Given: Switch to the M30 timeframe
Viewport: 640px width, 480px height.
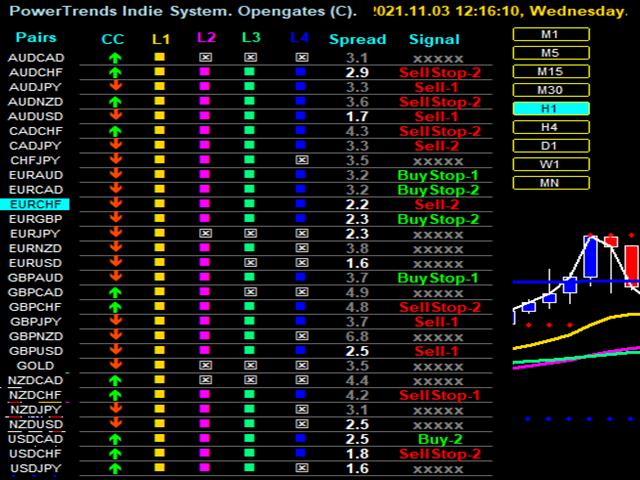Looking at the screenshot, I should click(551, 90).
